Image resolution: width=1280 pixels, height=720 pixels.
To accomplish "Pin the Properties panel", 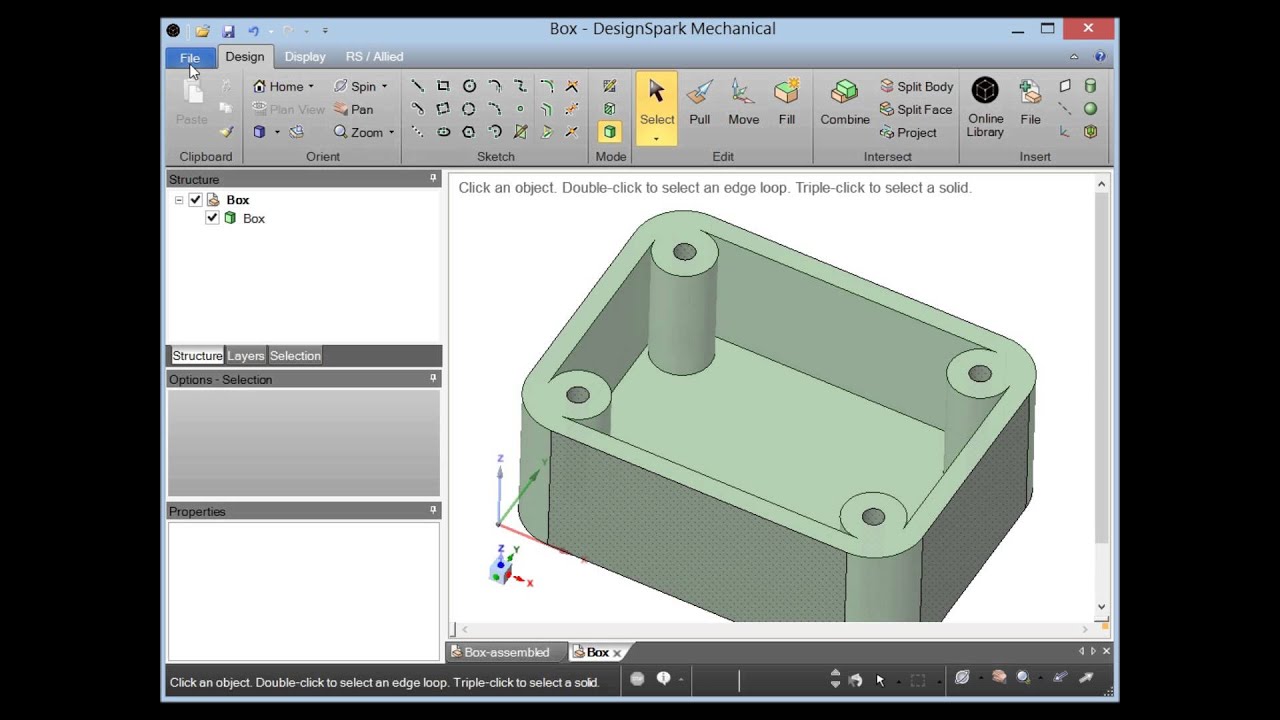I will pos(433,511).
